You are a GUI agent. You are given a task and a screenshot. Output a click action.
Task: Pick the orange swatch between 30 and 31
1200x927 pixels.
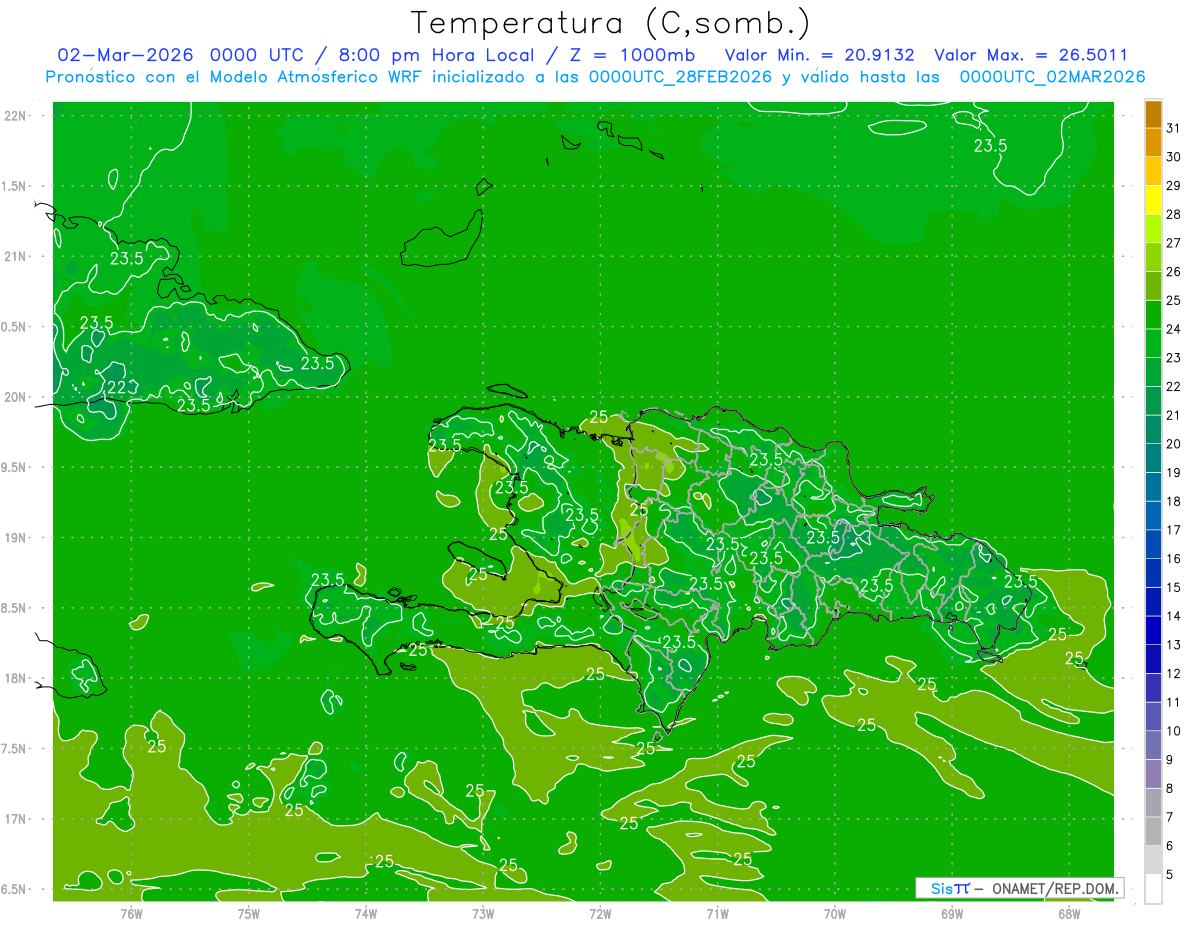click(x=1153, y=142)
